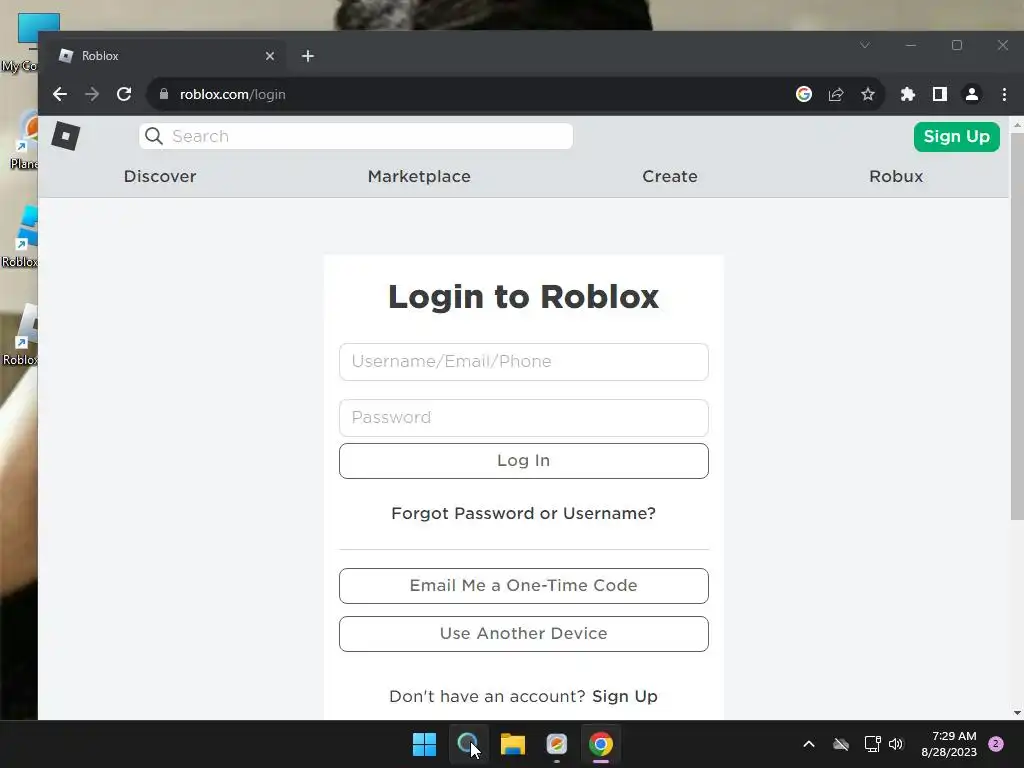Click the Username/Email/Phone field
1024x768 pixels.
point(524,362)
